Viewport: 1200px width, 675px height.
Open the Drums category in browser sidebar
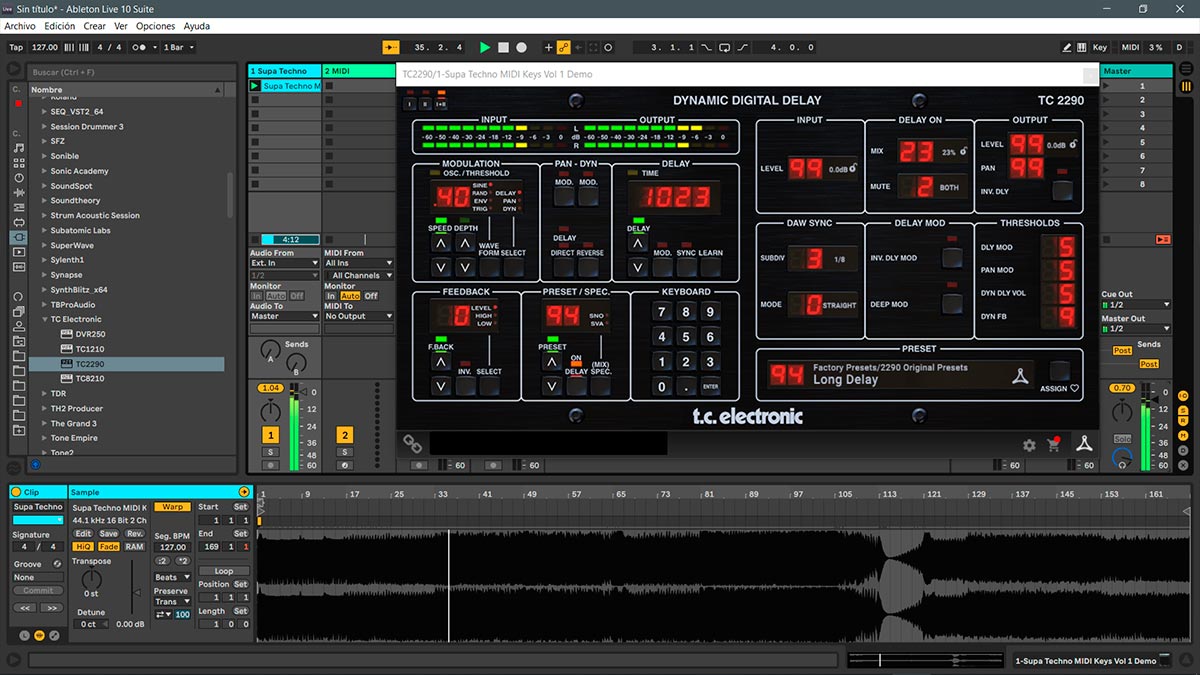click(18, 163)
